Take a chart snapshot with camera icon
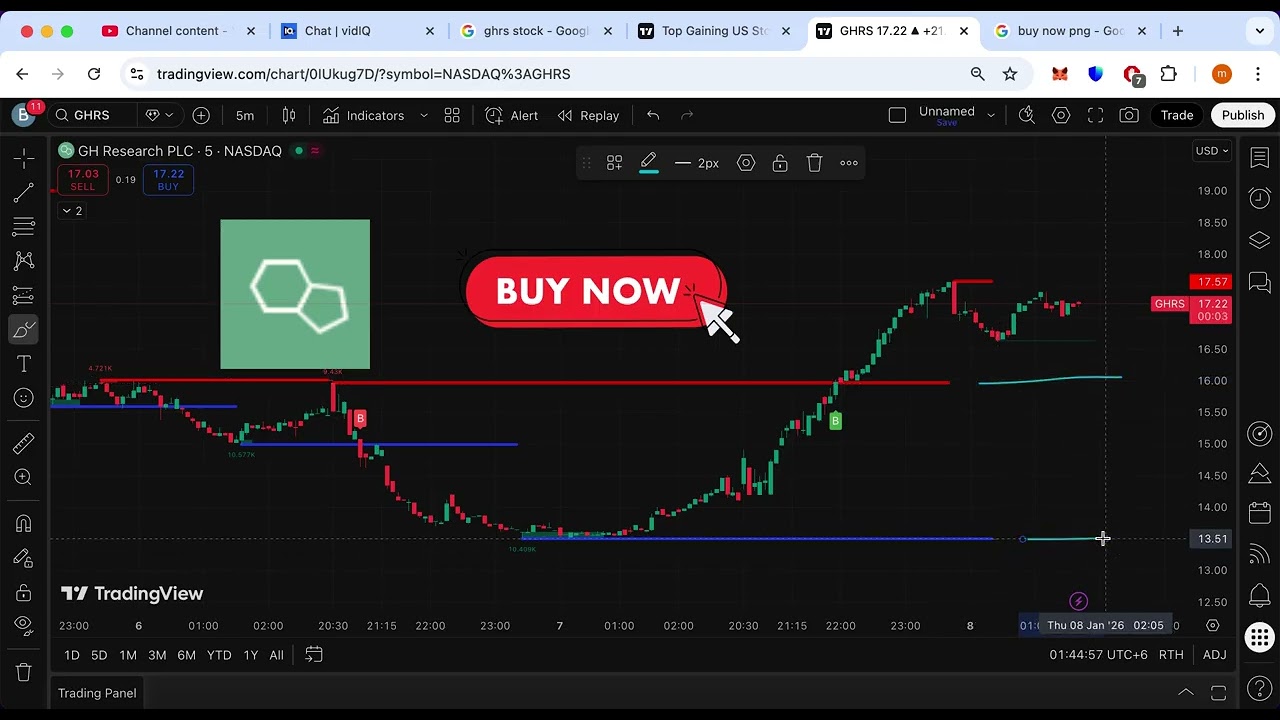The width and height of the screenshot is (1280, 720). [1129, 115]
